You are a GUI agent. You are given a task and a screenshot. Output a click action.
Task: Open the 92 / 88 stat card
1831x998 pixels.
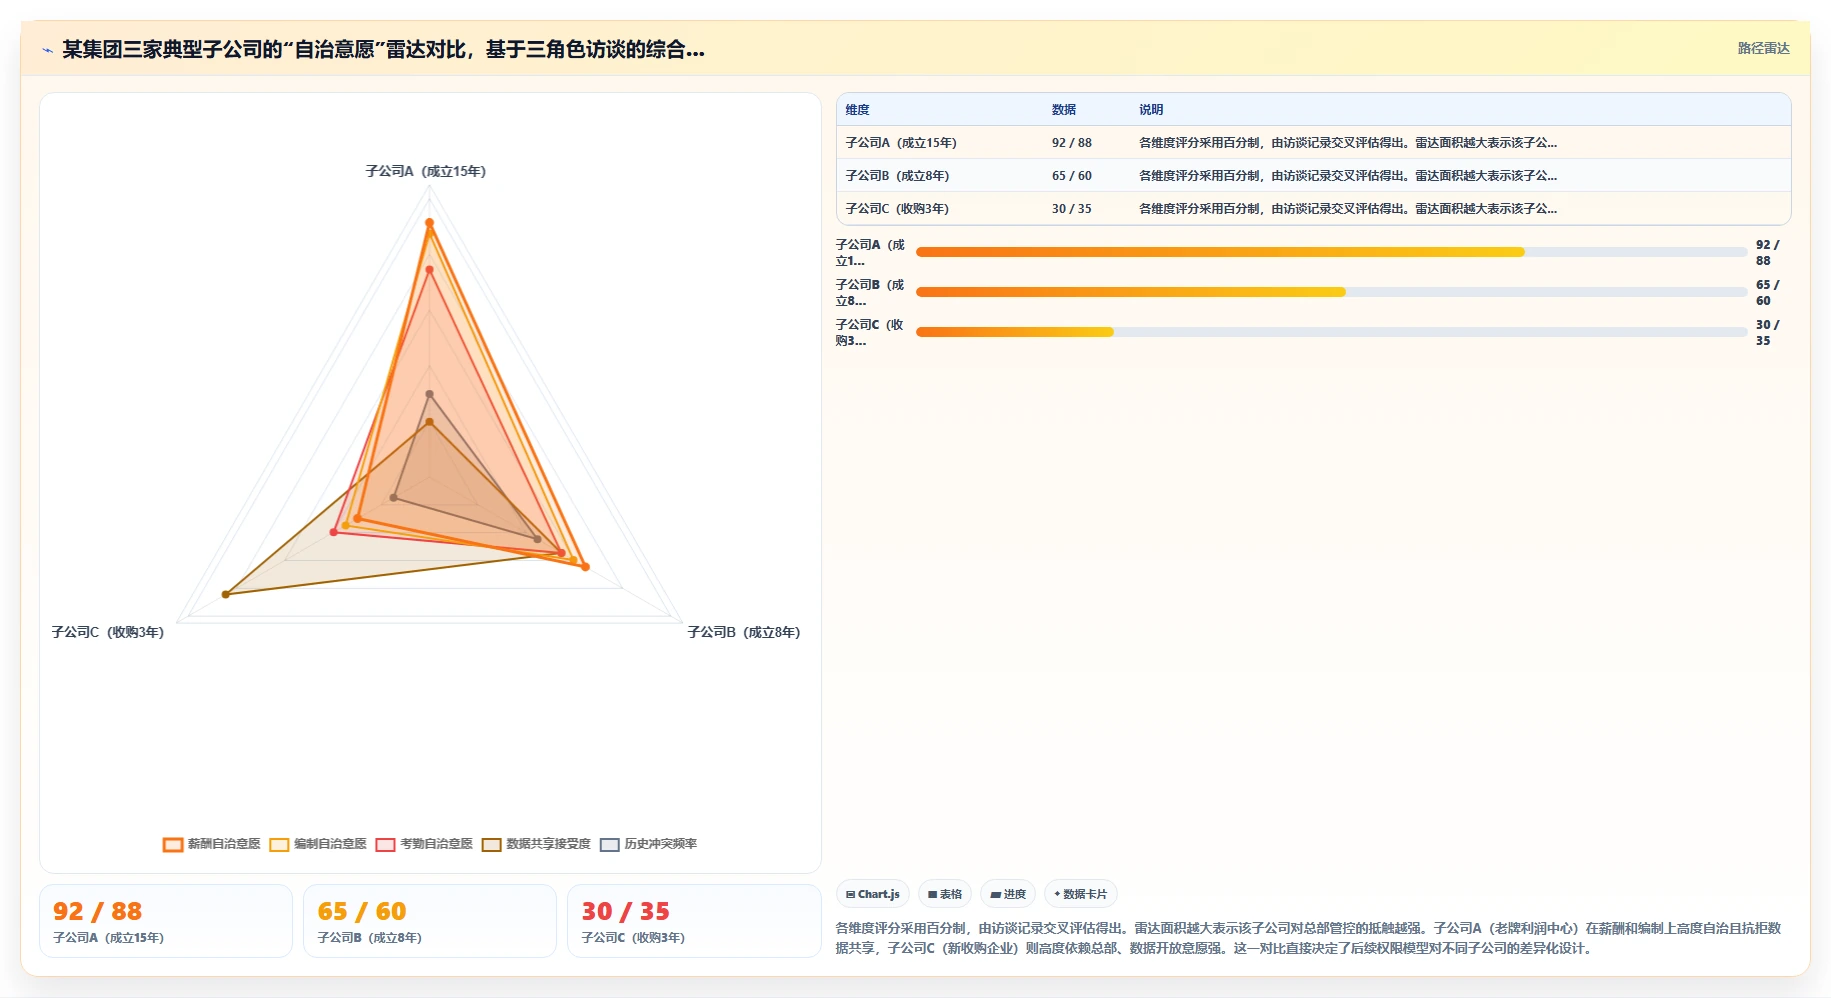tap(166, 921)
